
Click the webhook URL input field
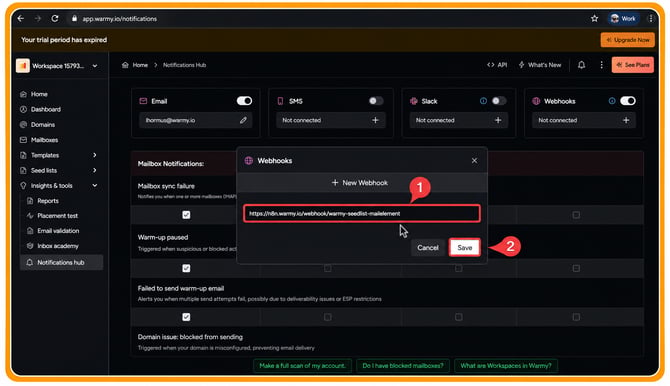pos(362,214)
